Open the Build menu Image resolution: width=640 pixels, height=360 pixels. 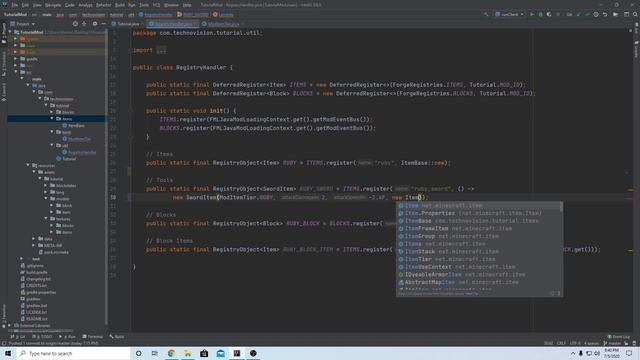point(120,5)
